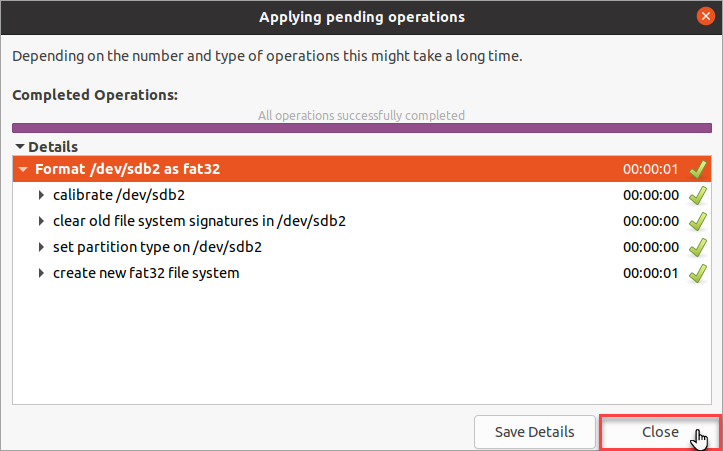The height and width of the screenshot is (451, 723).
Task: Click checkmark for set partition type row
Action: [x=698, y=248]
